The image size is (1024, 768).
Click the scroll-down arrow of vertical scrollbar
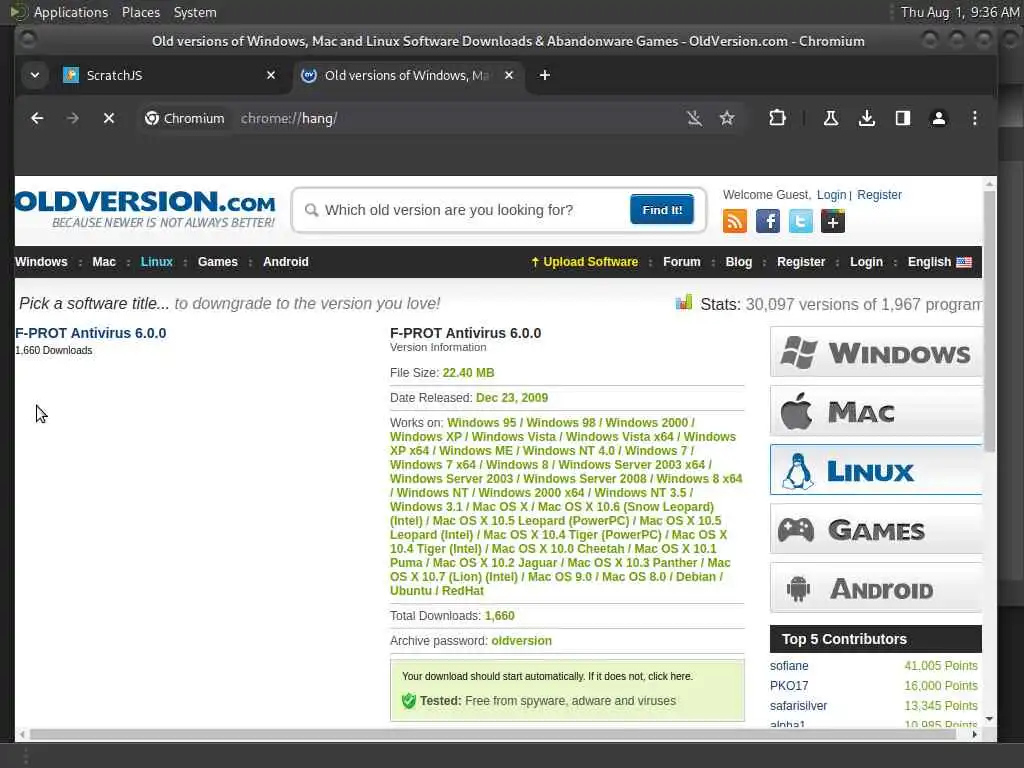(x=989, y=719)
